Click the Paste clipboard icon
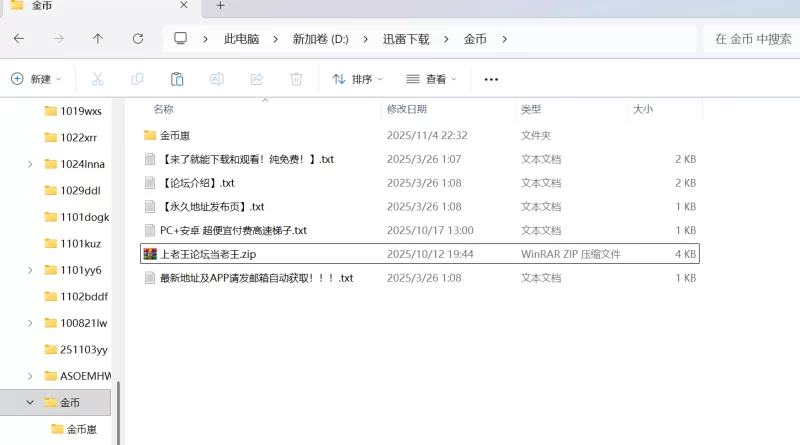 tap(177, 79)
